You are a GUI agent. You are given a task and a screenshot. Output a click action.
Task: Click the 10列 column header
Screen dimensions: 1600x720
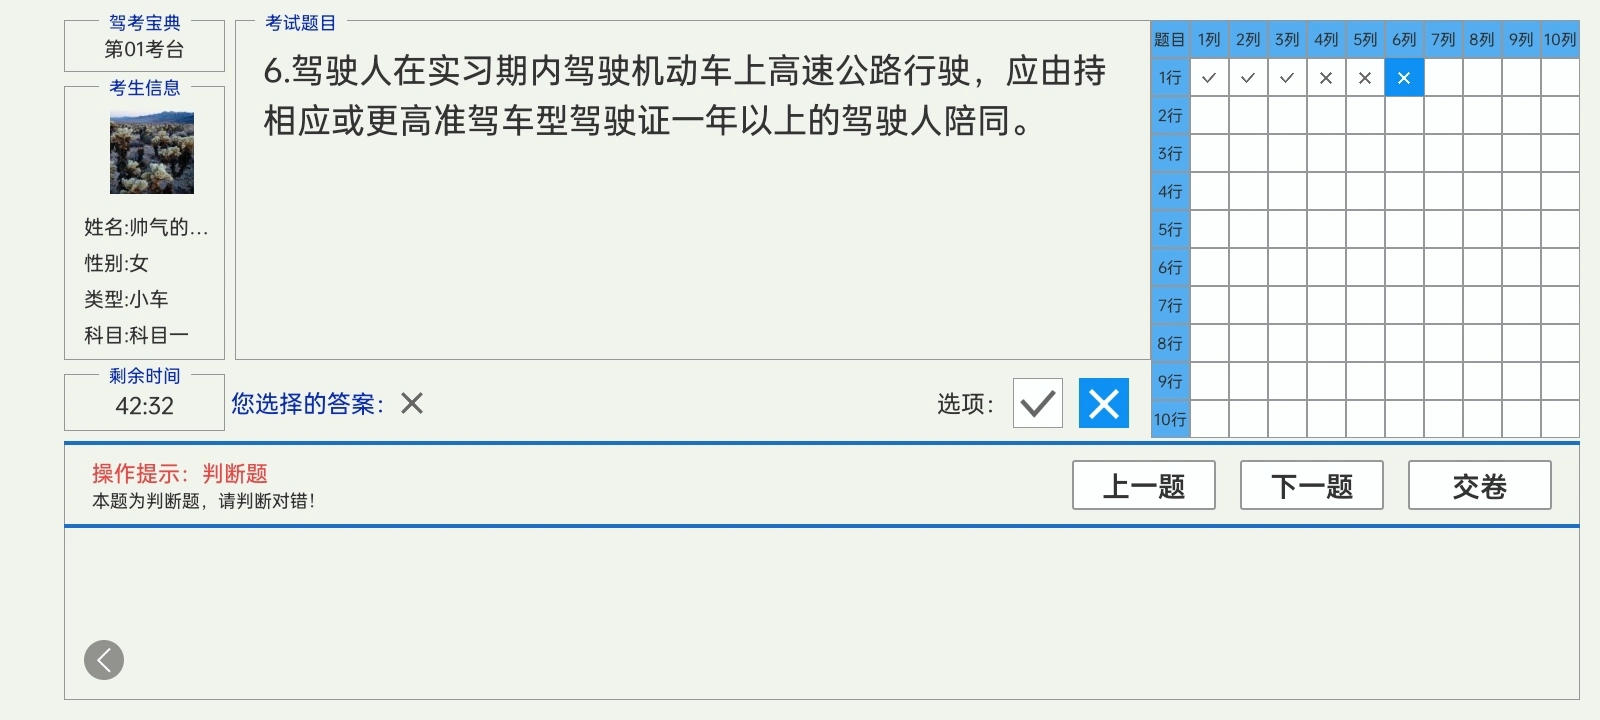tap(1560, 40)
